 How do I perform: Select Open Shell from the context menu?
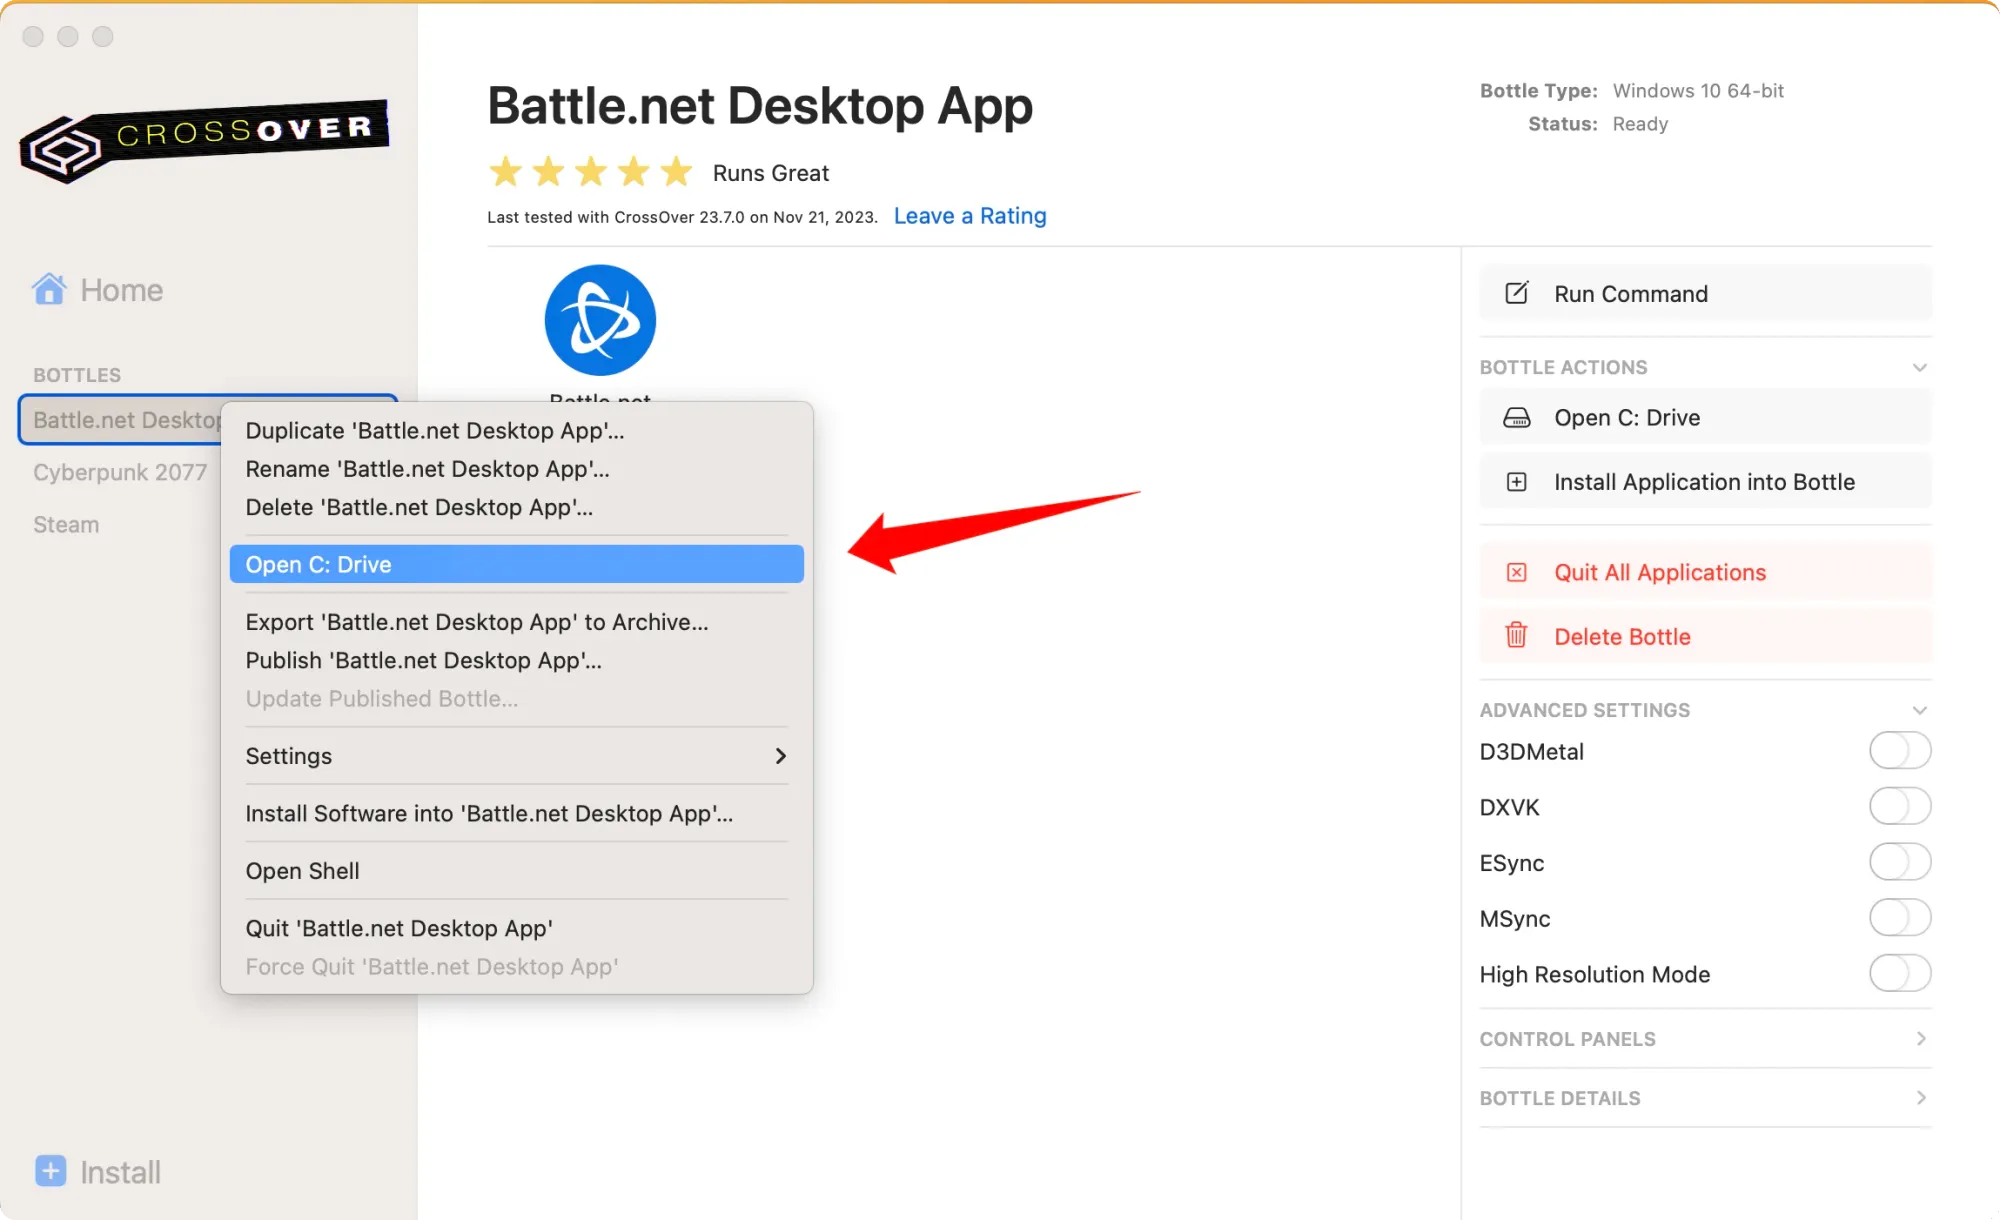click(x=302, y=871)
